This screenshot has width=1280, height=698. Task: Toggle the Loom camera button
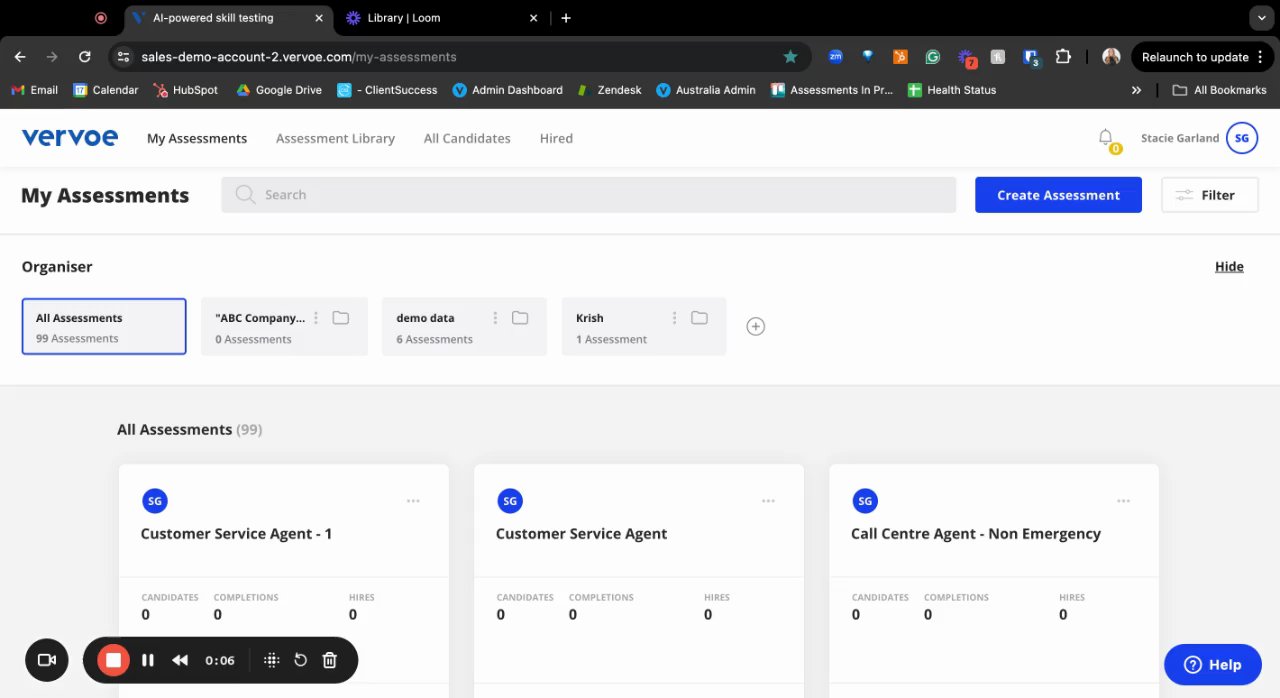[46, 660]
